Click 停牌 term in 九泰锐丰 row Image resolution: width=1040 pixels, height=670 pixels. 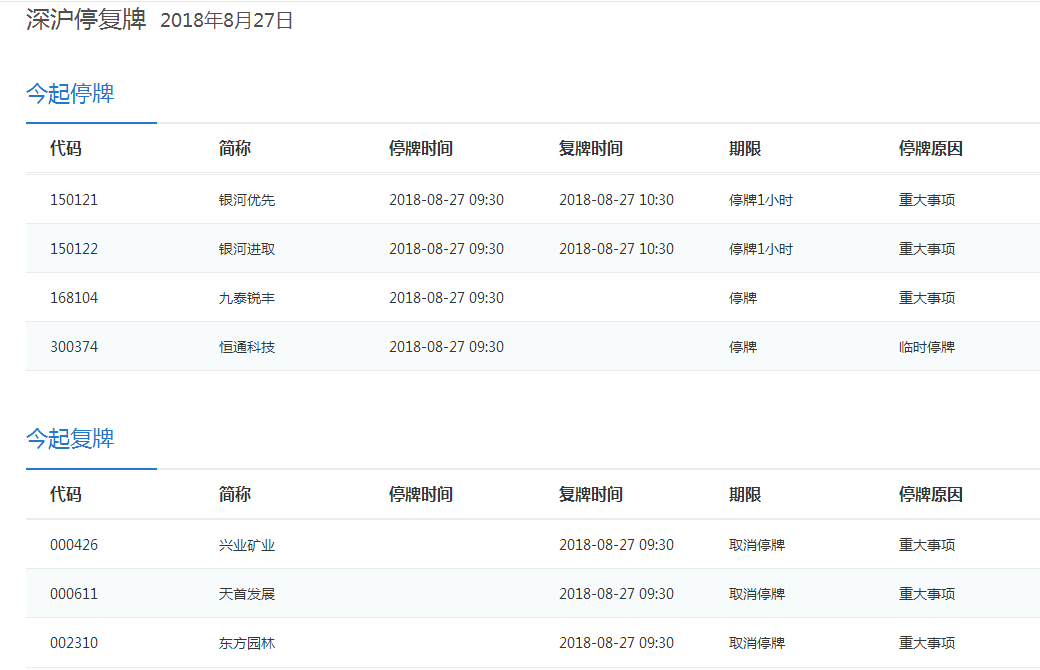point(743,298)
